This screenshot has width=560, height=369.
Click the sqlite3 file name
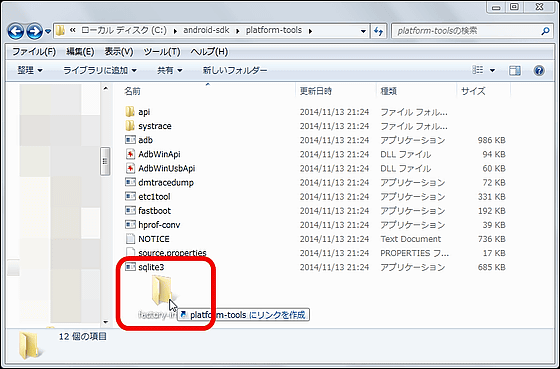(151, 267)
